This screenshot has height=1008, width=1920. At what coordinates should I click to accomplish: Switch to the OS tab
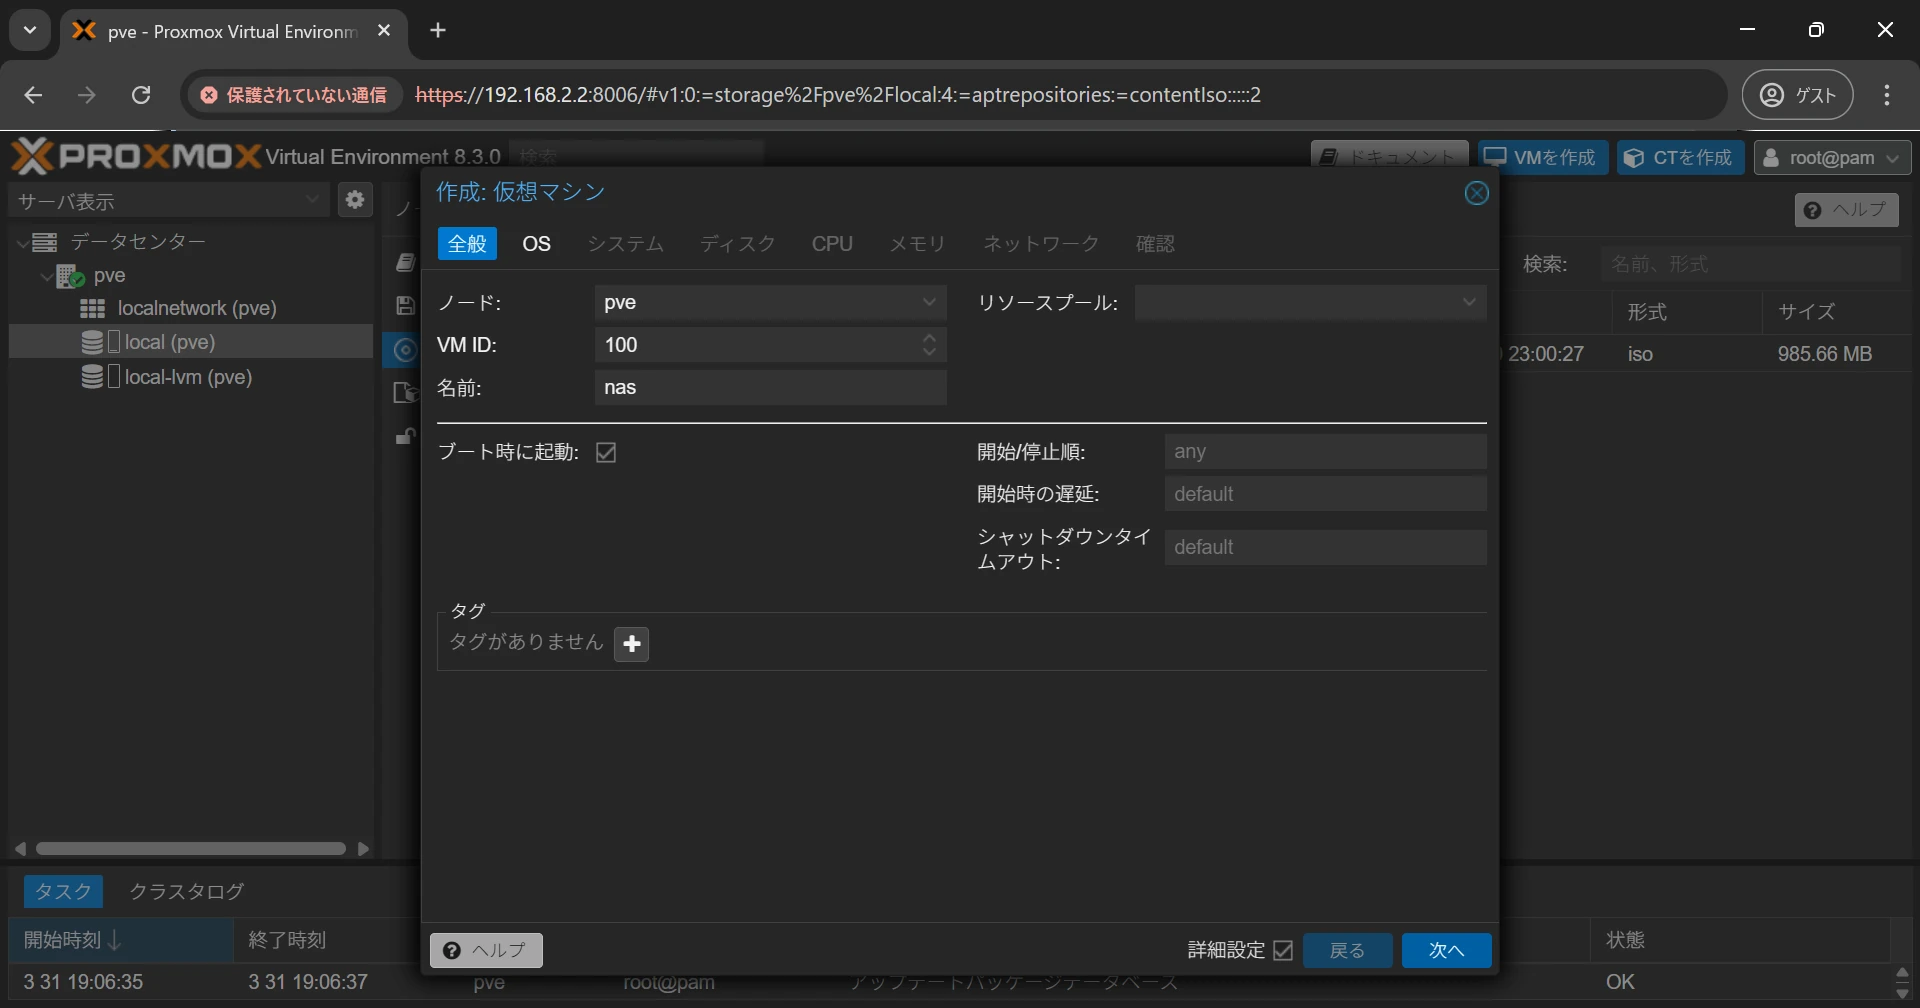(x=536, y=244)
